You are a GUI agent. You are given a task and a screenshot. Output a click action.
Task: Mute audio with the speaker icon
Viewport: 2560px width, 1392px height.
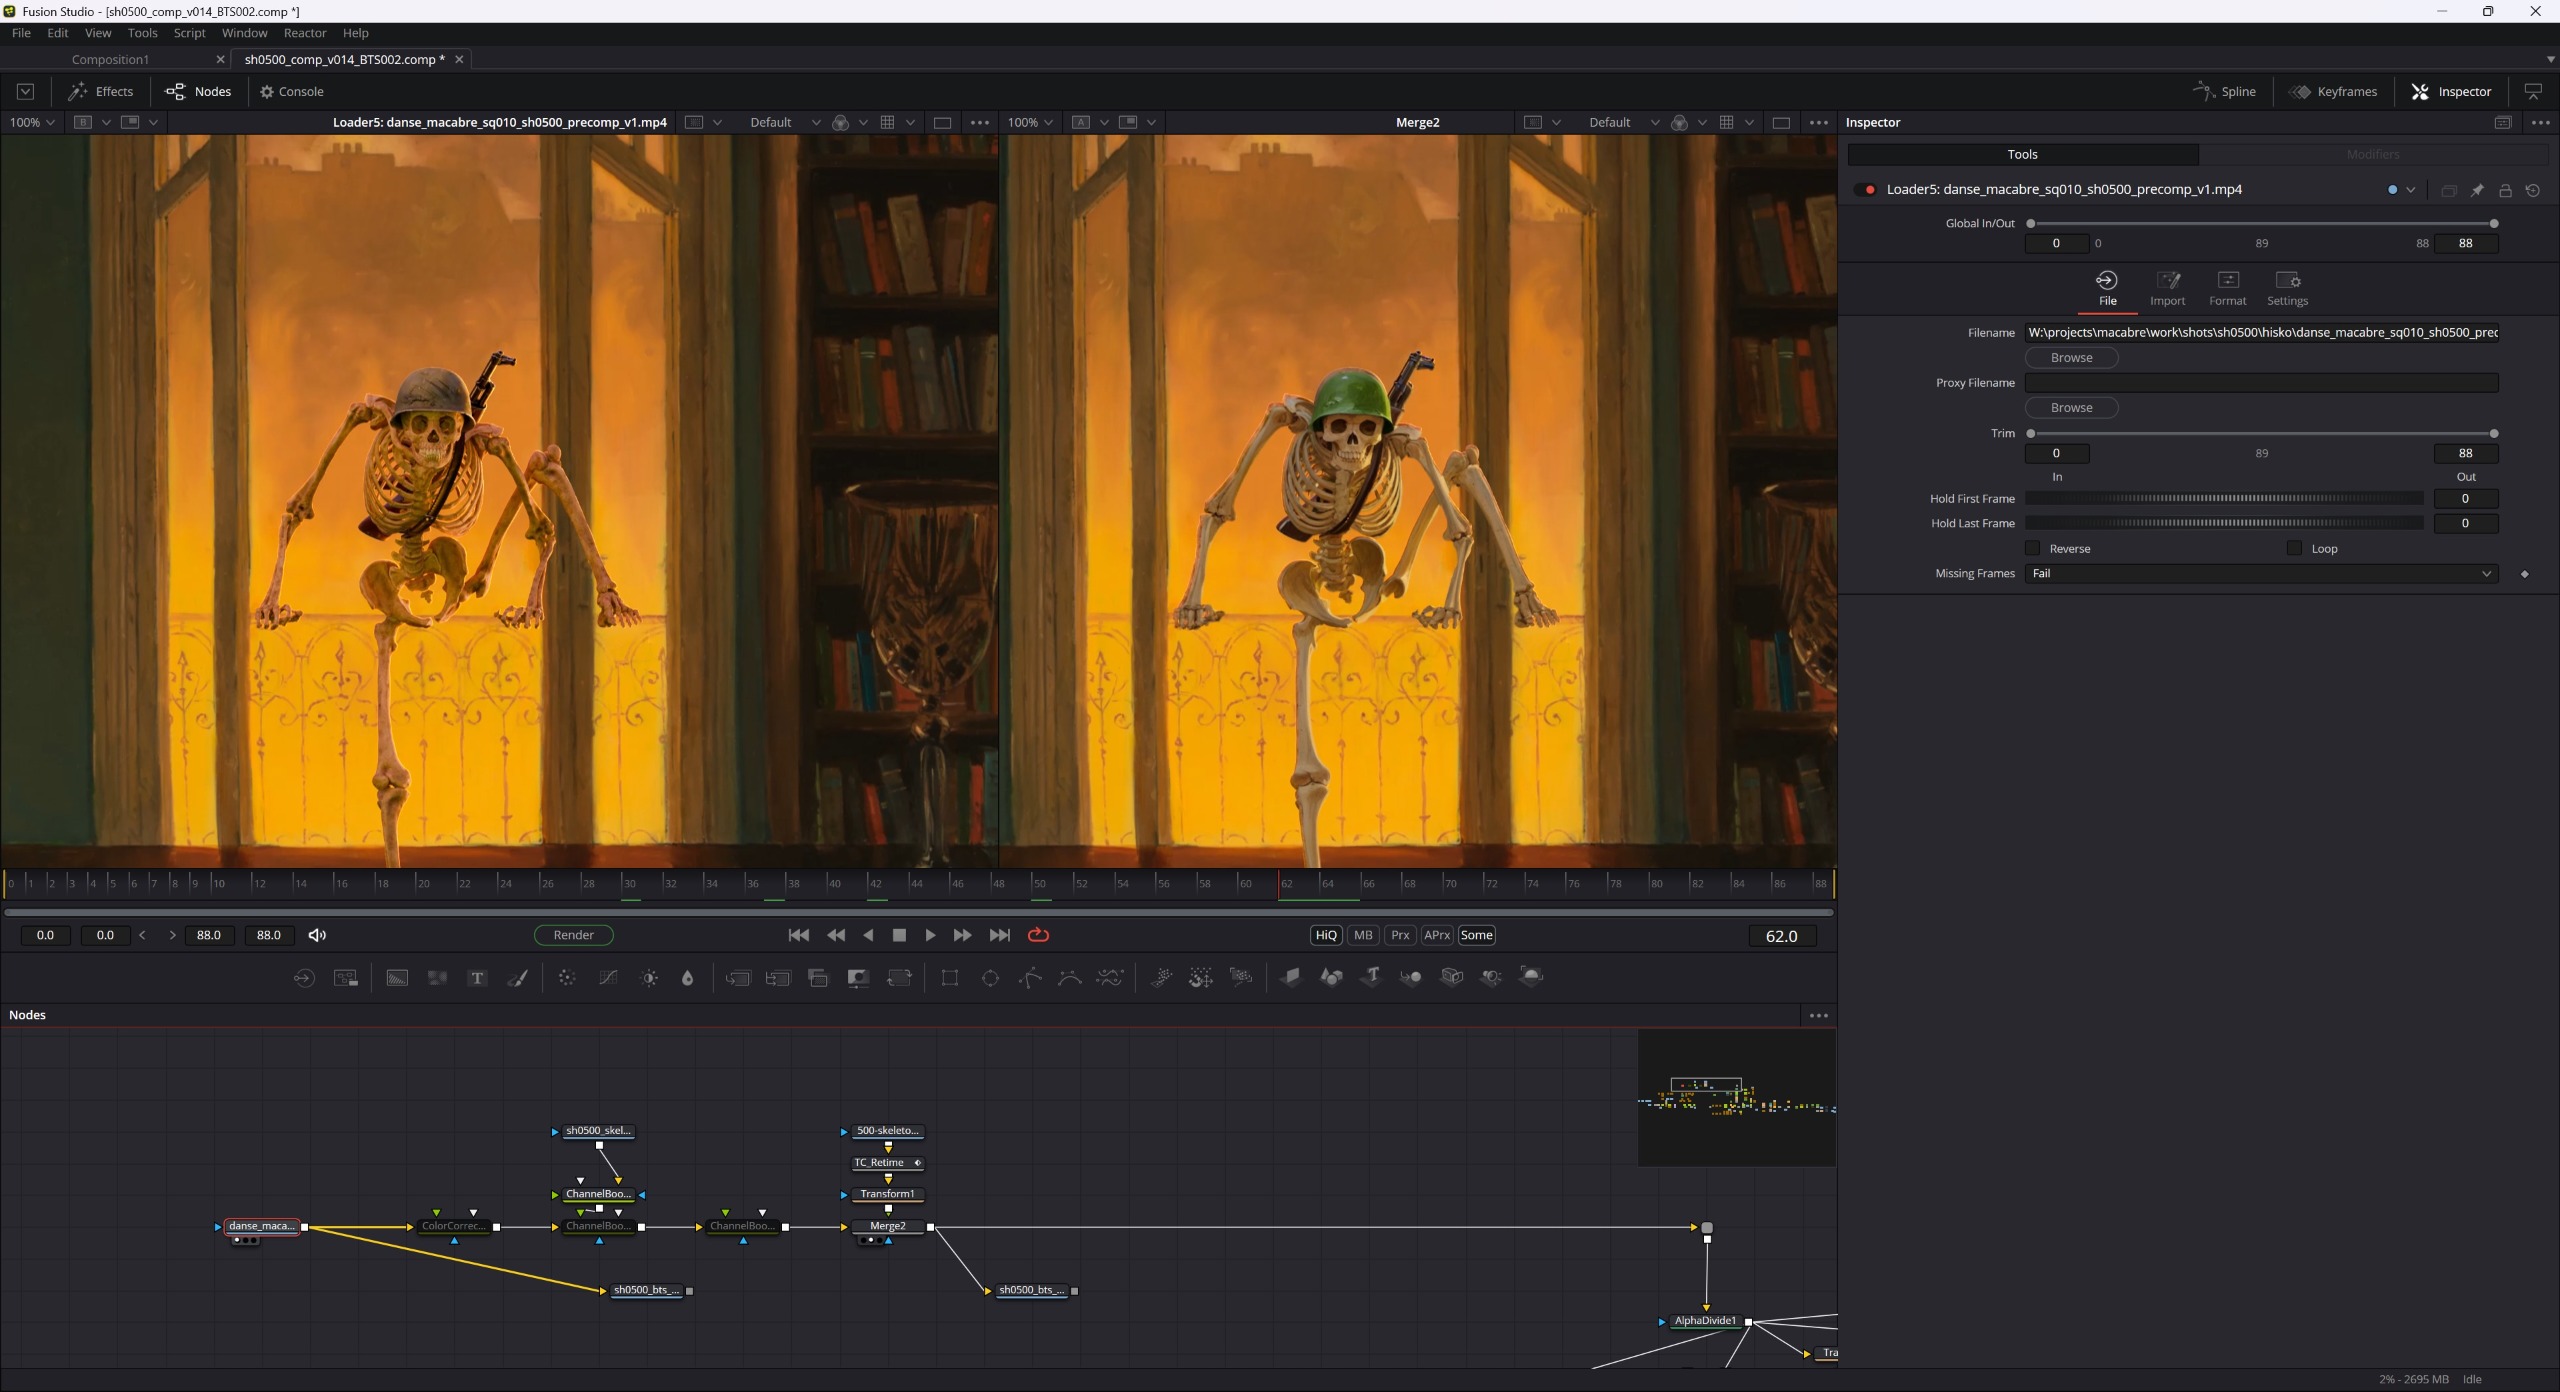point(317,935)
